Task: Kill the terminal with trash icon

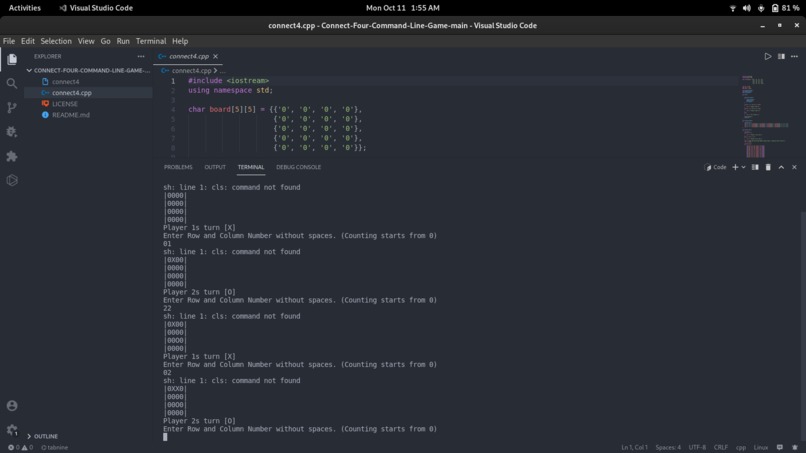Action: click(x=768, y=167)
